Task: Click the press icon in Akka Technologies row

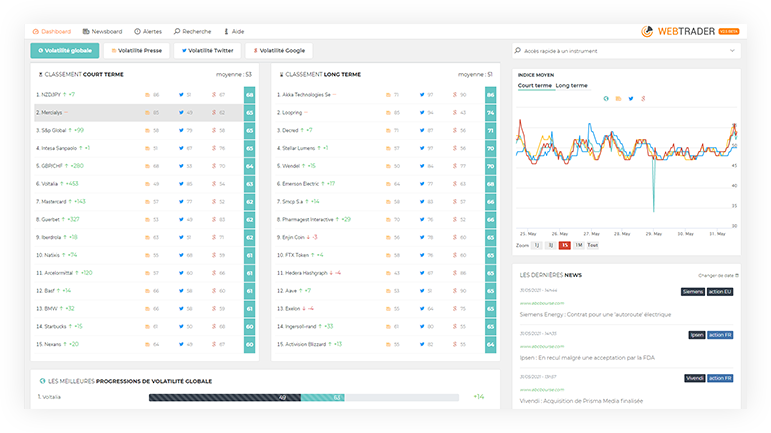Action: [388, 95]
